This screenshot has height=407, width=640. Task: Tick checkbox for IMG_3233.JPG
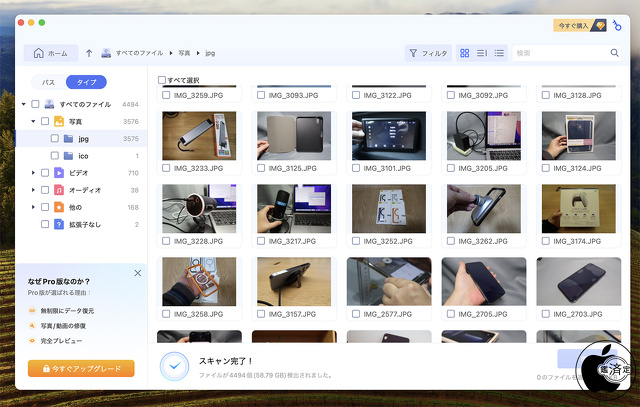pos(166,168)
